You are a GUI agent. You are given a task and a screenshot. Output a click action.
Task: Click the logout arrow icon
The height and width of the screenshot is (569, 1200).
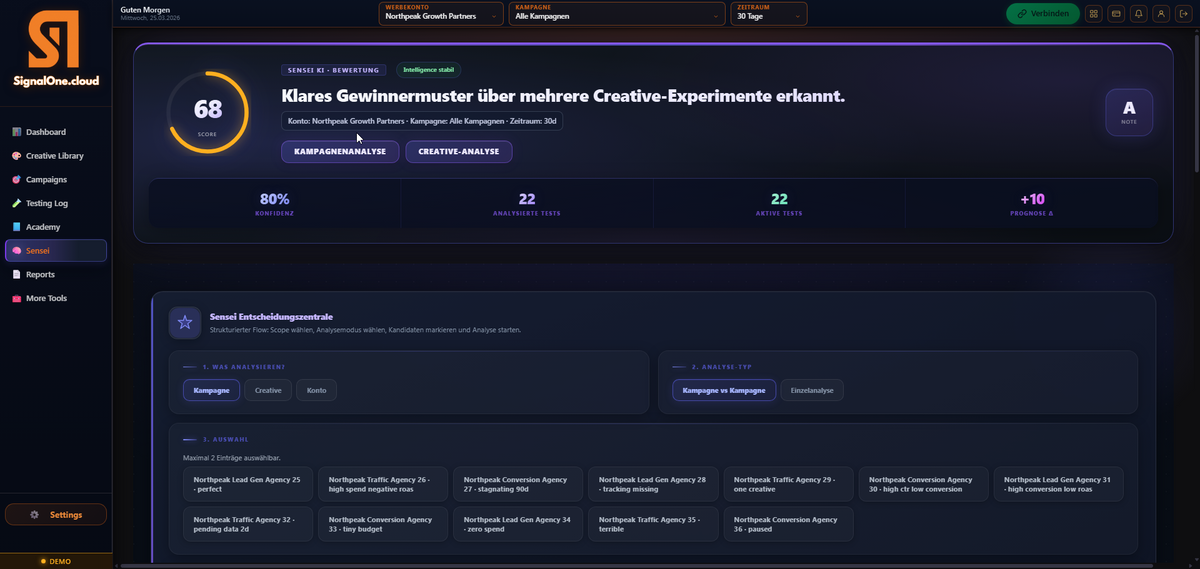[x=1183, y=14]
